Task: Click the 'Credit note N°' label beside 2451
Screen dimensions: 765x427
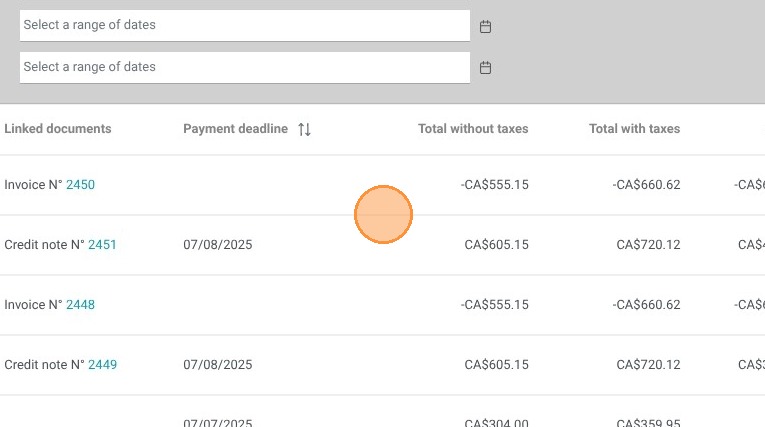Action: (x=44, y=244)
